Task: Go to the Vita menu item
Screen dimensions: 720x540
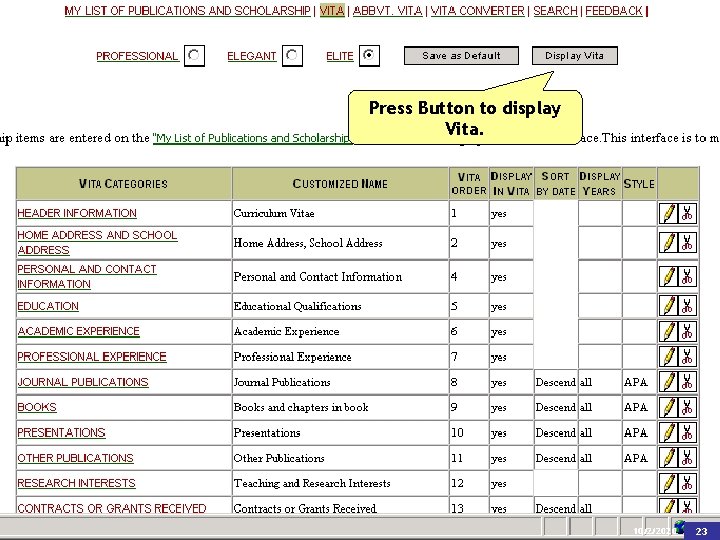Action: 332,11
